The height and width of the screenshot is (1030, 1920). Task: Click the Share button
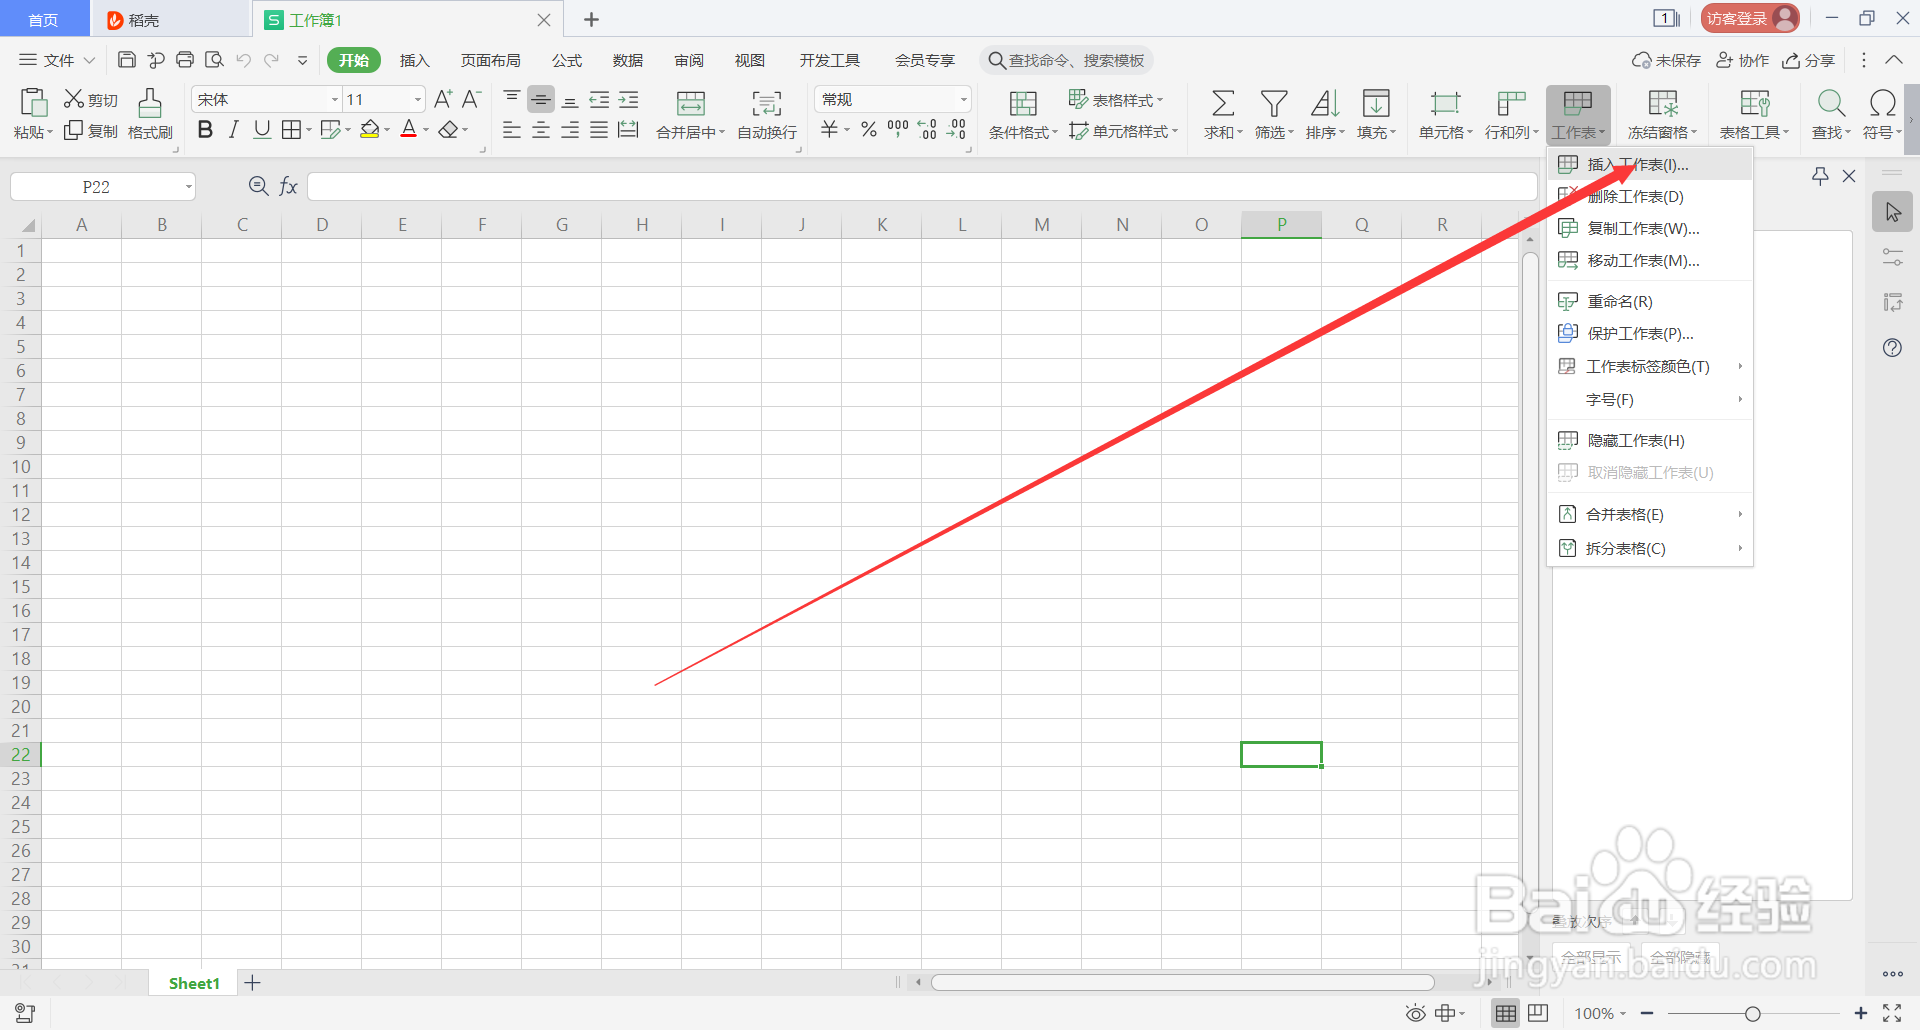coord(1809,60)
